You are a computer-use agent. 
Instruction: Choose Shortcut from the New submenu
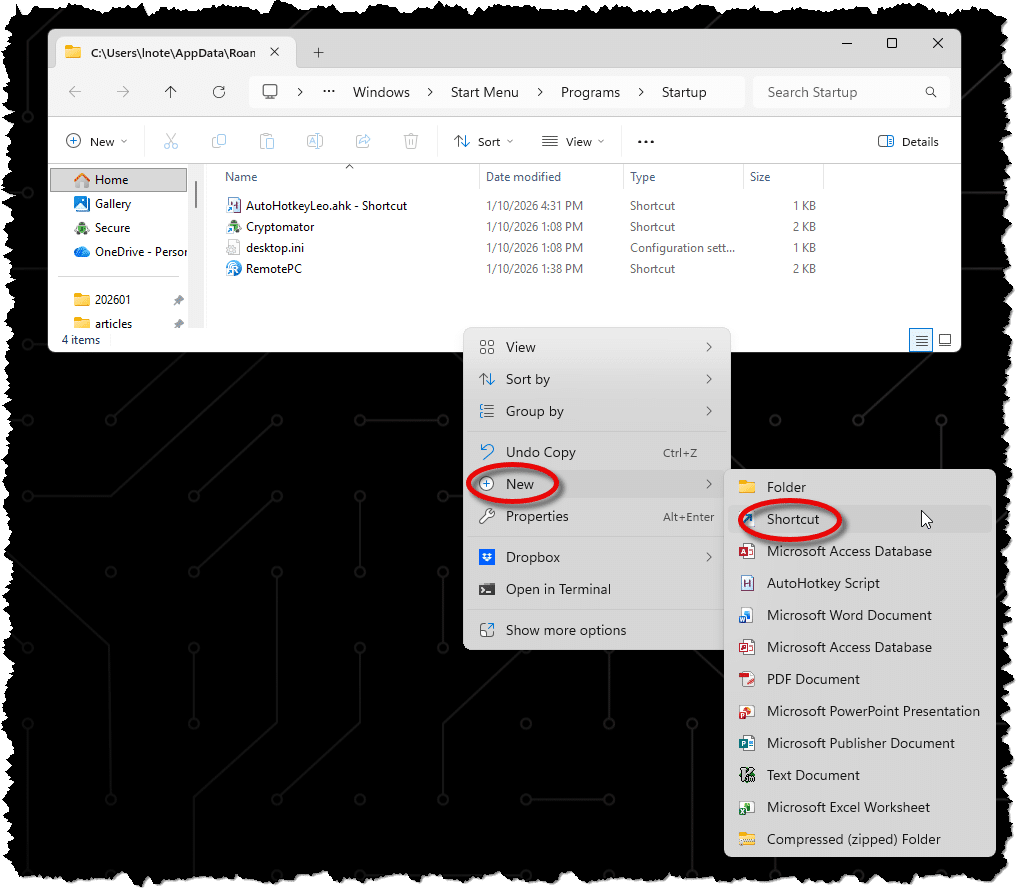[793, 519]
